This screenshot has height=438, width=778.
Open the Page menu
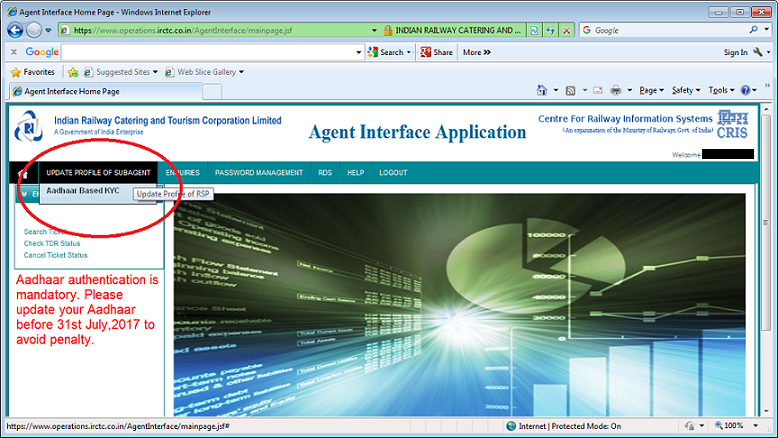pyautogui.click(x=651, y=90)
